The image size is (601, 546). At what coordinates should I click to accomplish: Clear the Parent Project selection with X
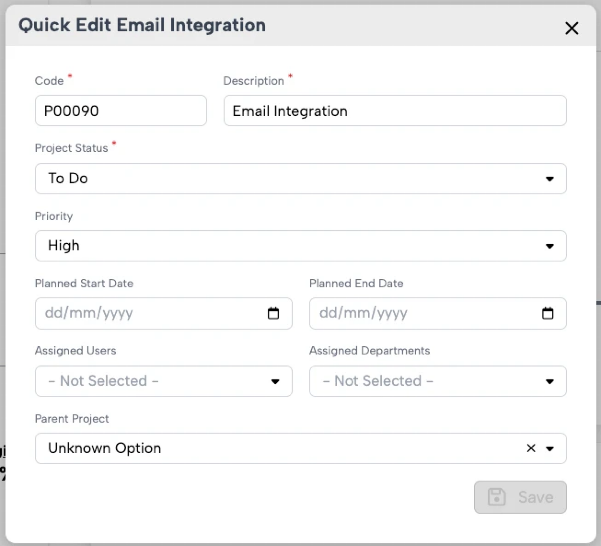(x=531, y=448)
